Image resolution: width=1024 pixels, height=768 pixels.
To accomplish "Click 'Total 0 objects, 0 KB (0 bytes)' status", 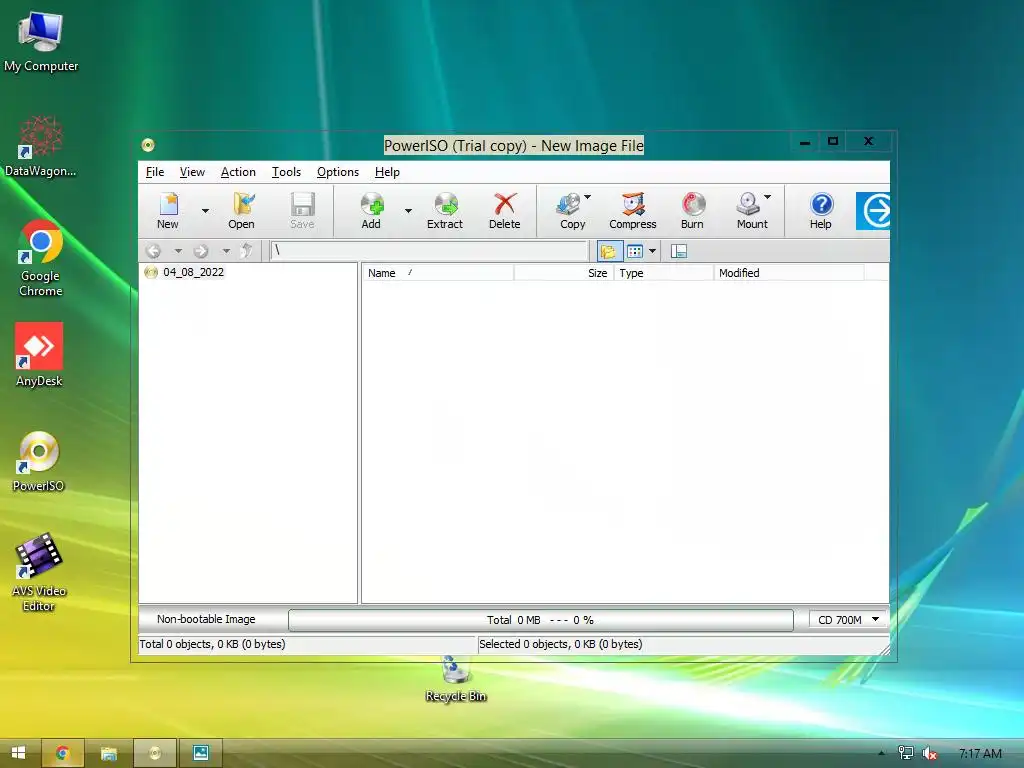I will [x=212, y=644].
